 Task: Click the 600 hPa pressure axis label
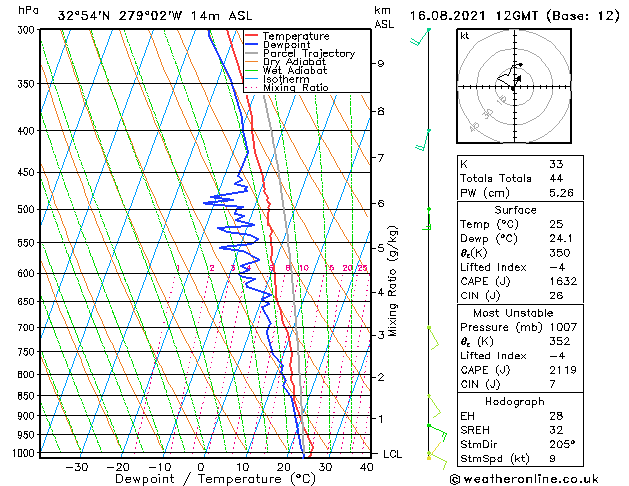pyautogui.click(x=28, y=273)
